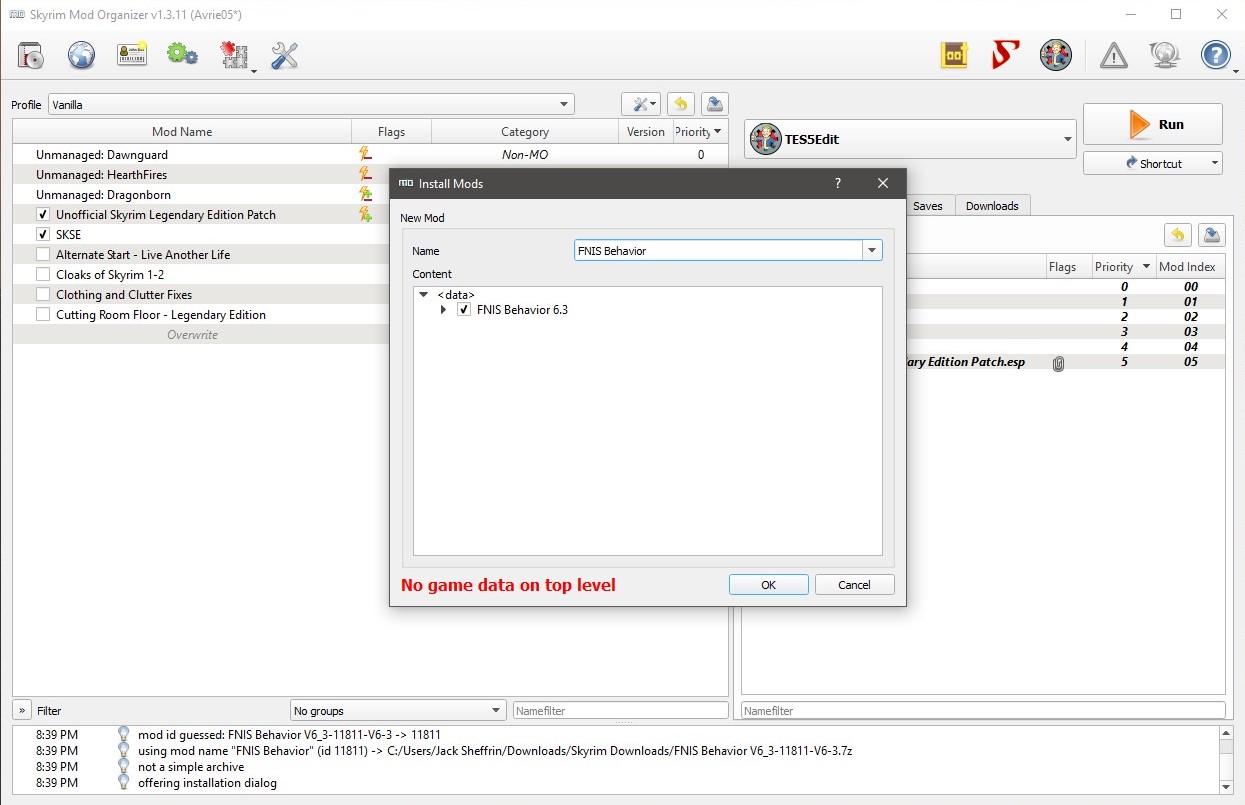The width and height of the screenshot is (1245, 805).
Task: Enable Clothing and Clutter Fixes mod
Action: pos(43,295)
